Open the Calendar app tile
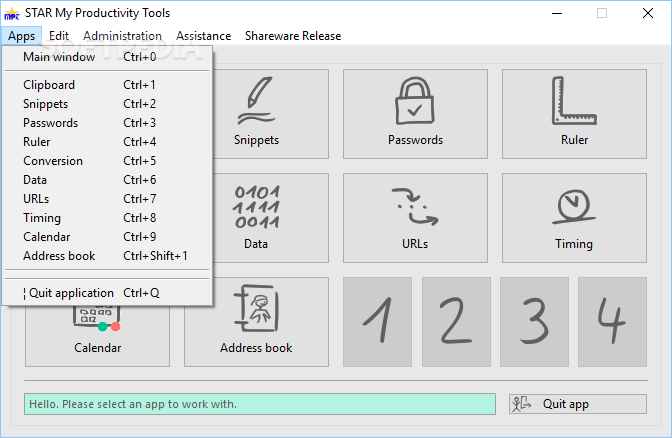The height and width of the screenshot is (438, 672). (x=97, y=336)
